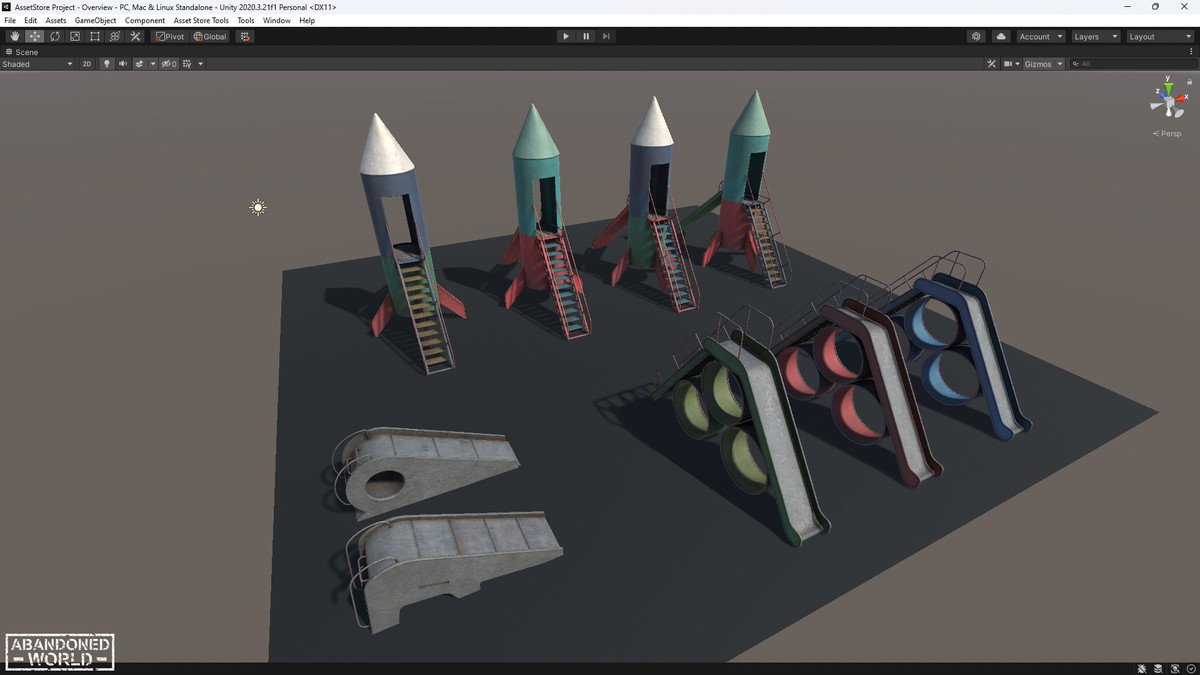
Task: Select the combined Transform tool
Action: point(115,36)
